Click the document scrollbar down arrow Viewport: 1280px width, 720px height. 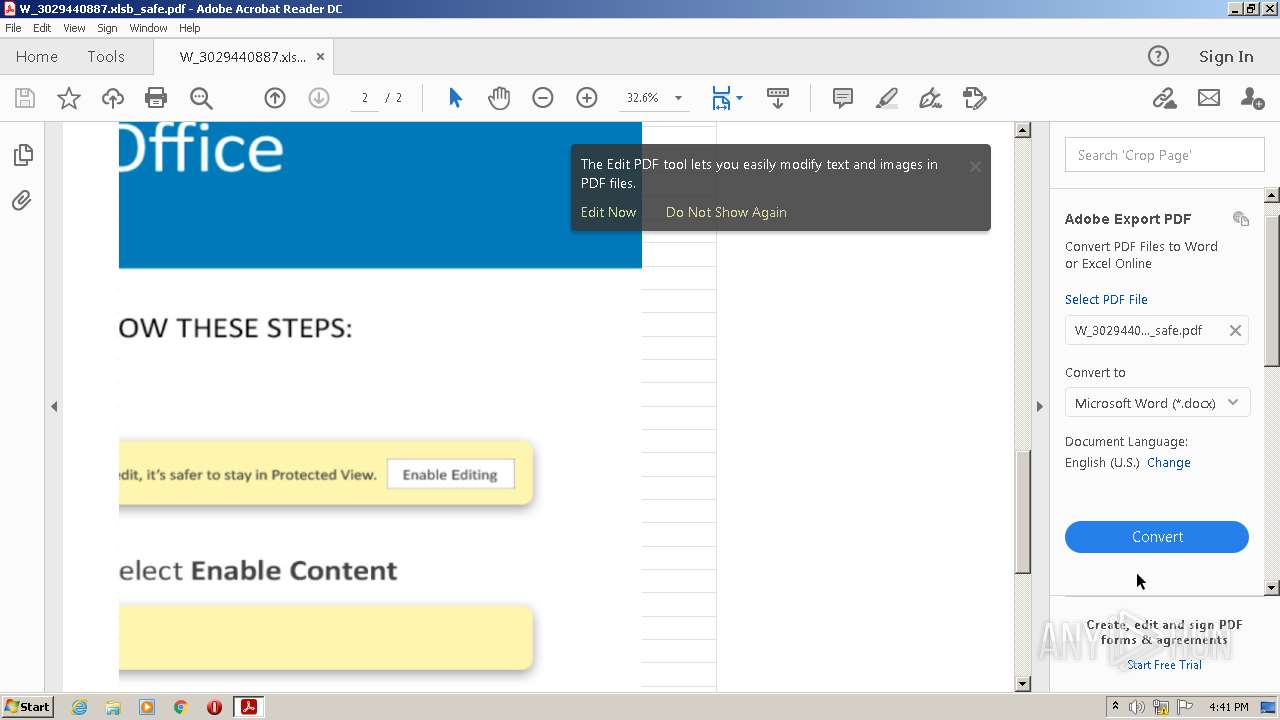click(1023, 684)
